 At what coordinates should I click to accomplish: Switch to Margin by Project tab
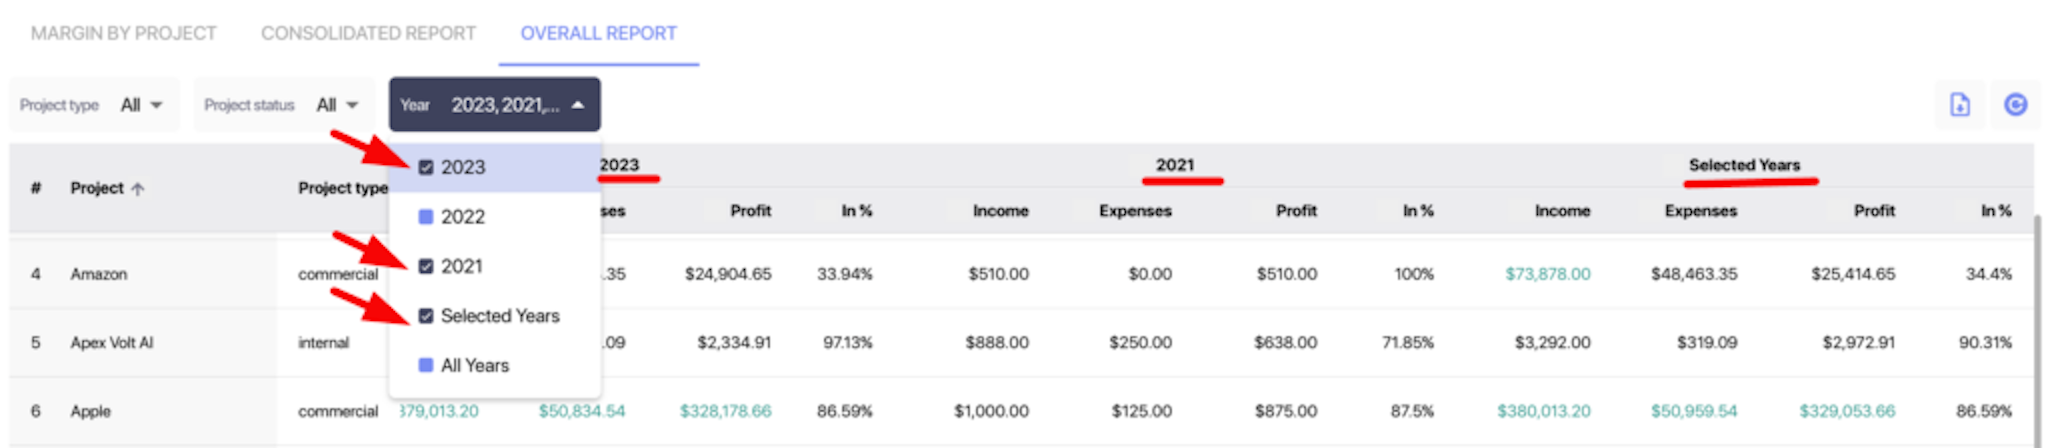[x=124, y=33]
